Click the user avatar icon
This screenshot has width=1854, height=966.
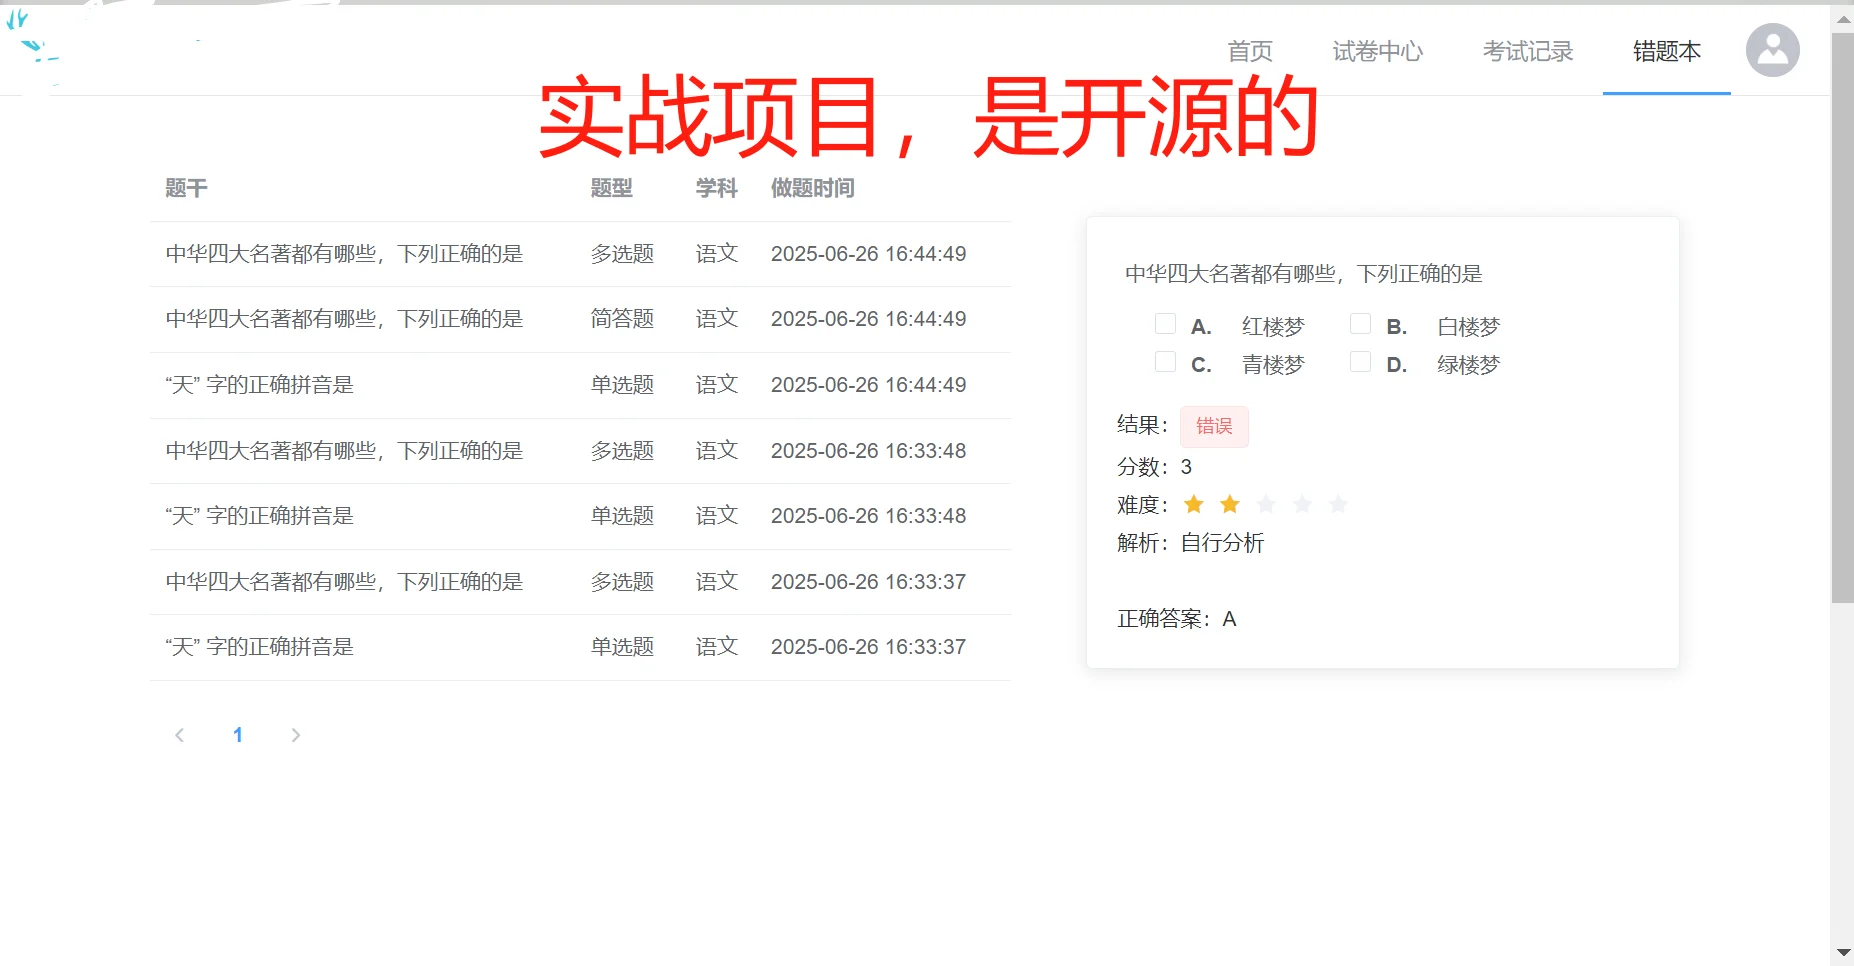coord(1771,50)
